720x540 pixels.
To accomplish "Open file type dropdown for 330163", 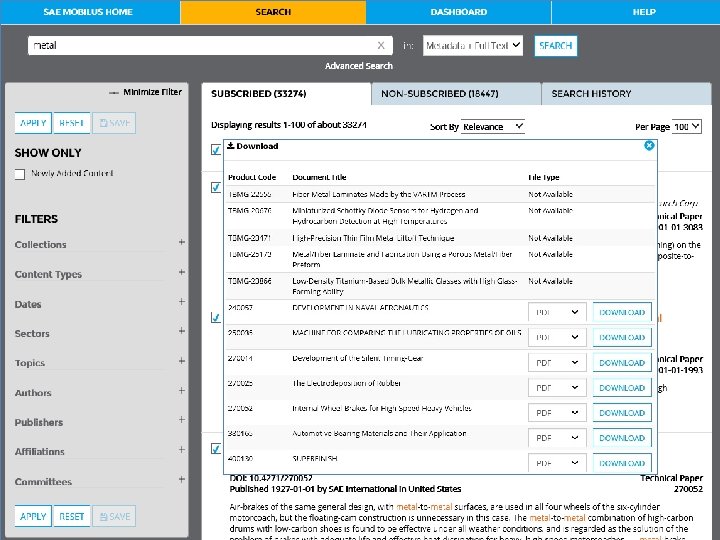I will 557,438.
